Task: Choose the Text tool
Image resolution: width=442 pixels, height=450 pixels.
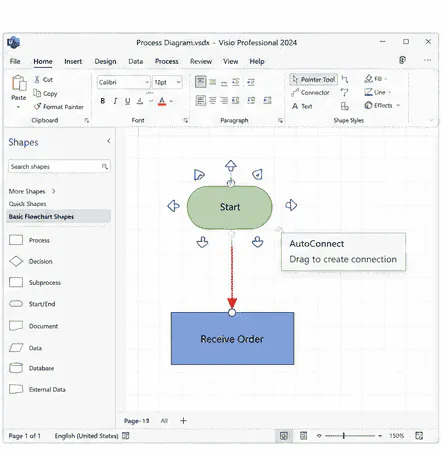Action: point(302,106)
